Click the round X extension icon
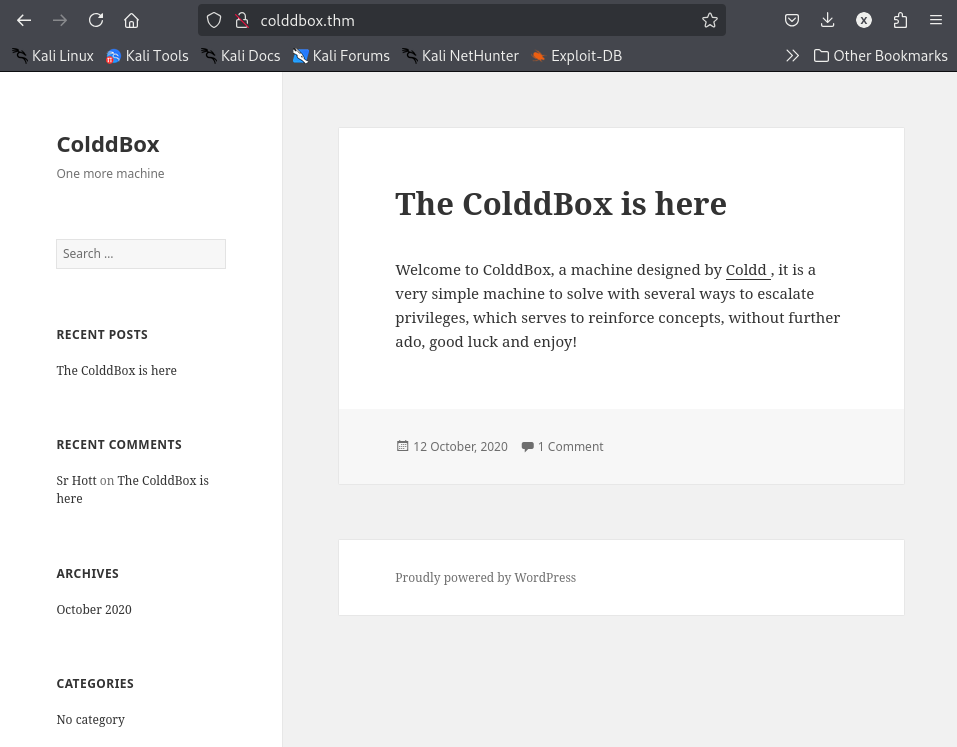957x747 pixels. pyautogui.click(x=864, y=20)
